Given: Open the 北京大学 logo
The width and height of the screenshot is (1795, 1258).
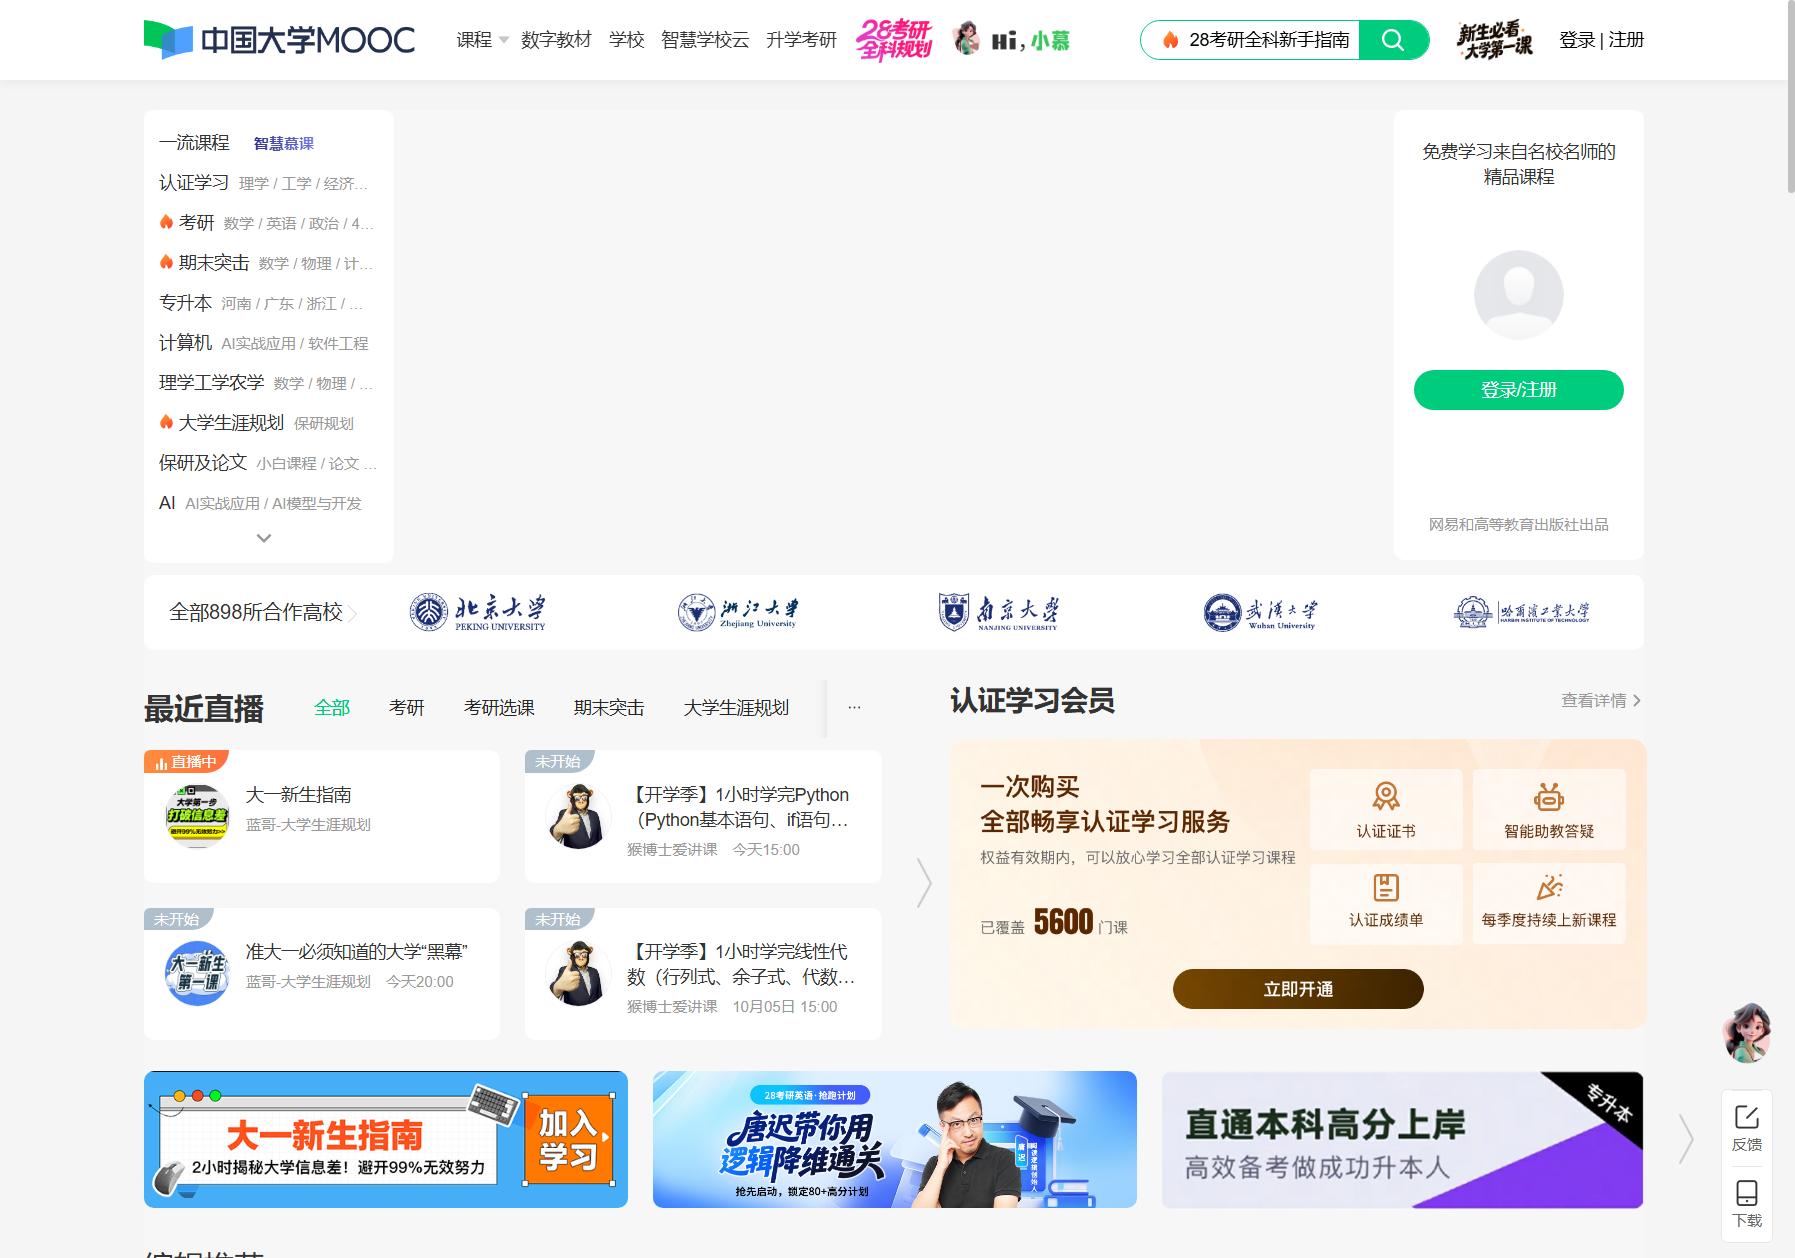Looking at the screenshot, I should [478, 612].
